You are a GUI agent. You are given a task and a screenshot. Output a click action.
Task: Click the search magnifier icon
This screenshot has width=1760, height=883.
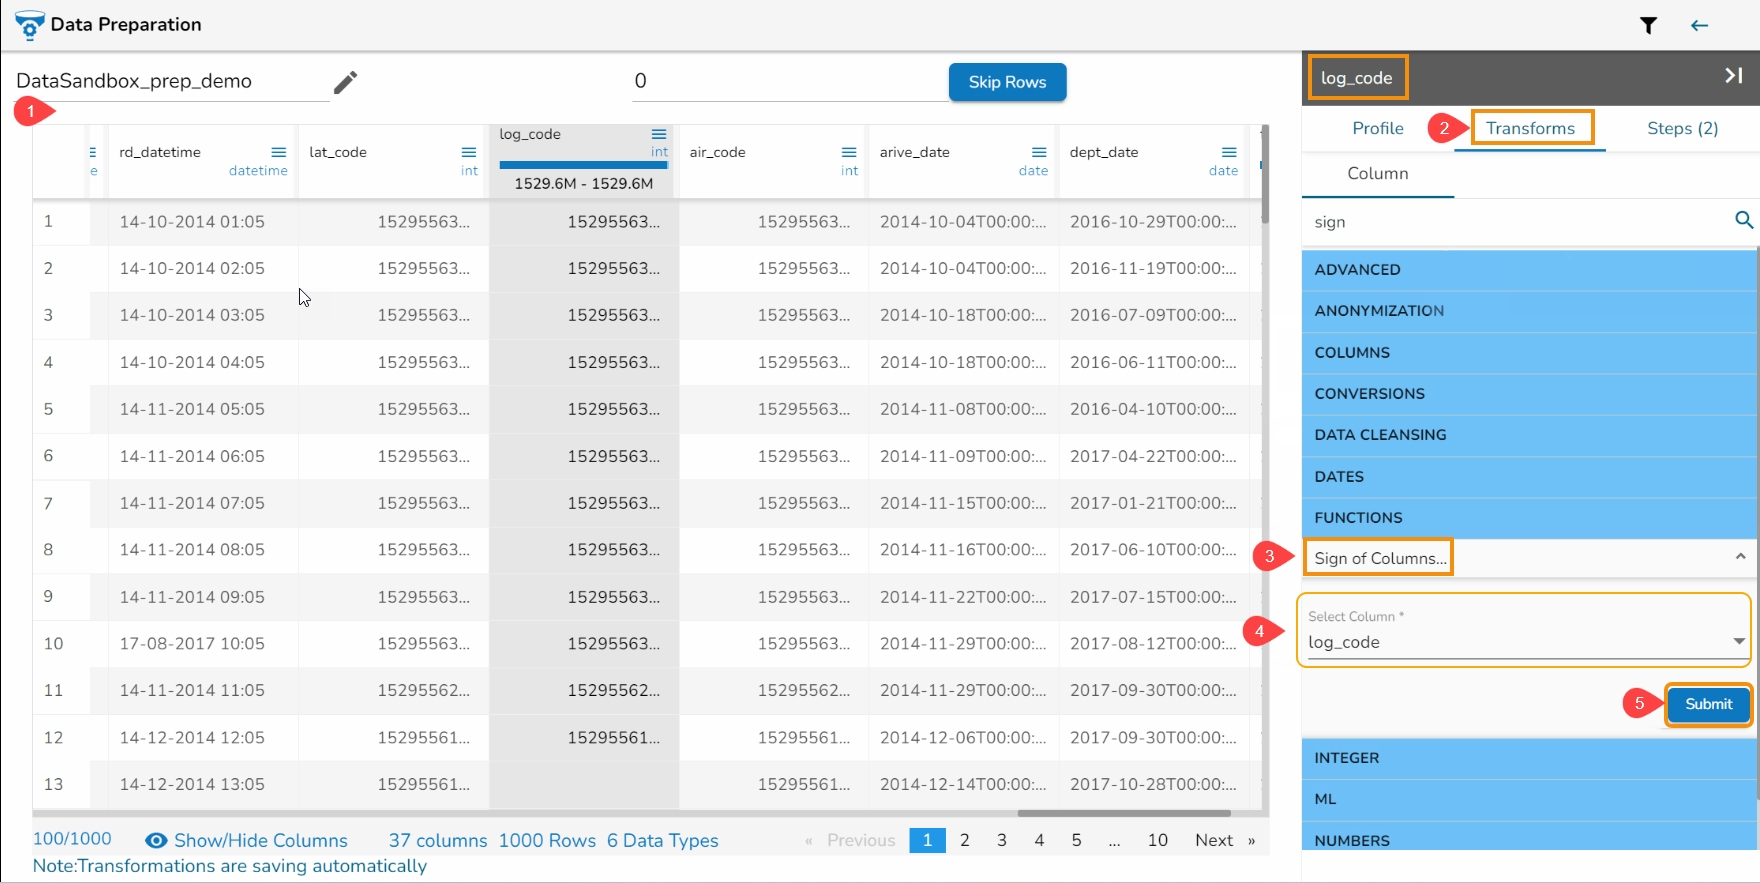[x=1743, y=220]
